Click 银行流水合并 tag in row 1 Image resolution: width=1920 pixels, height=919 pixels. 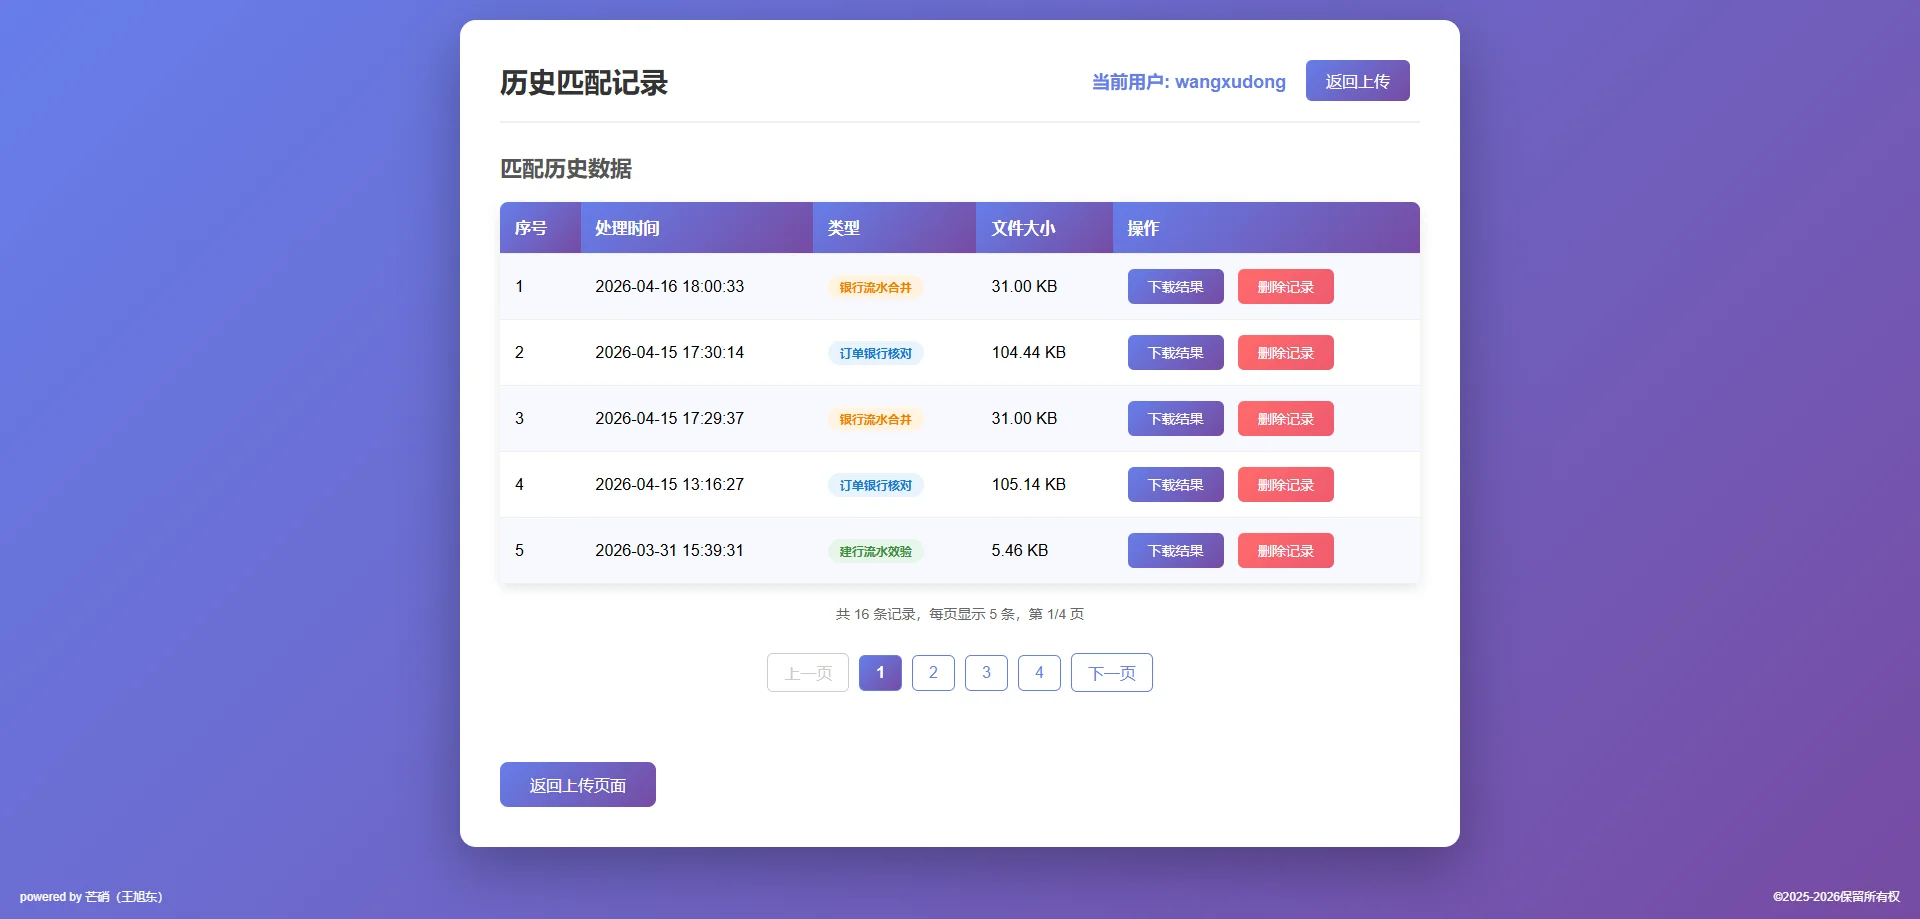click(x=875, y=288)
